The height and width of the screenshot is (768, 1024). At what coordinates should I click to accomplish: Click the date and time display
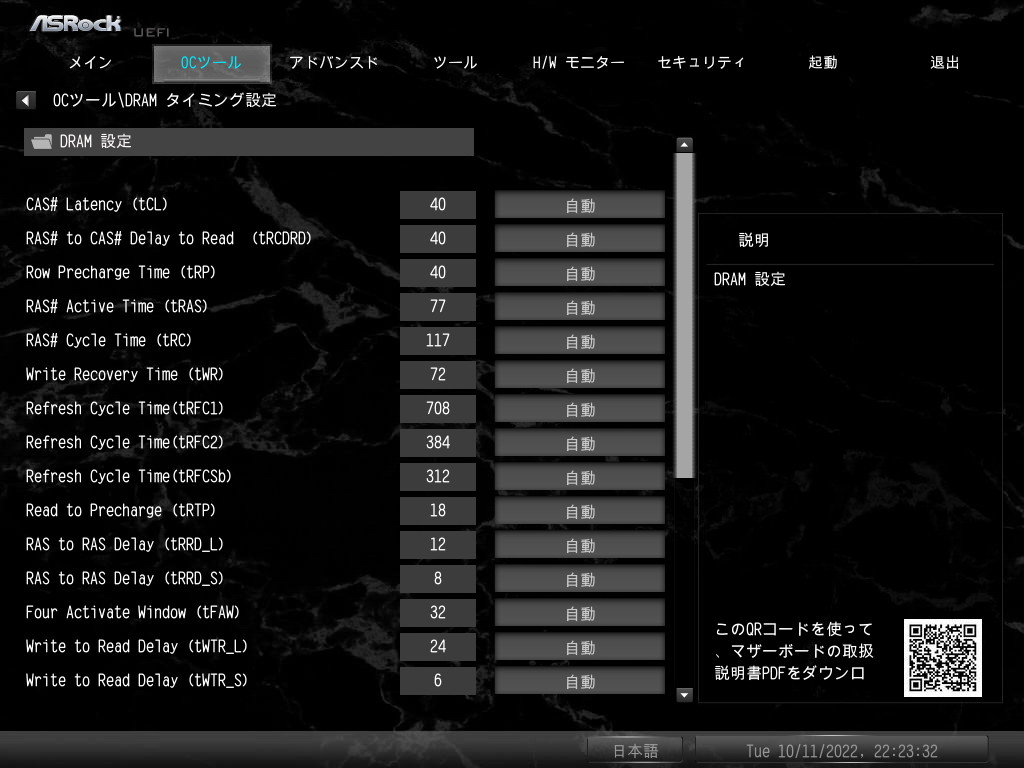tap(842, 750)
